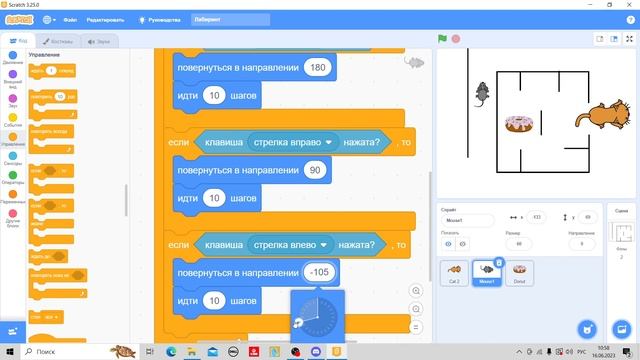Open the Редактировать menu
Screen dimensions: 640x360
coord(105,20)
